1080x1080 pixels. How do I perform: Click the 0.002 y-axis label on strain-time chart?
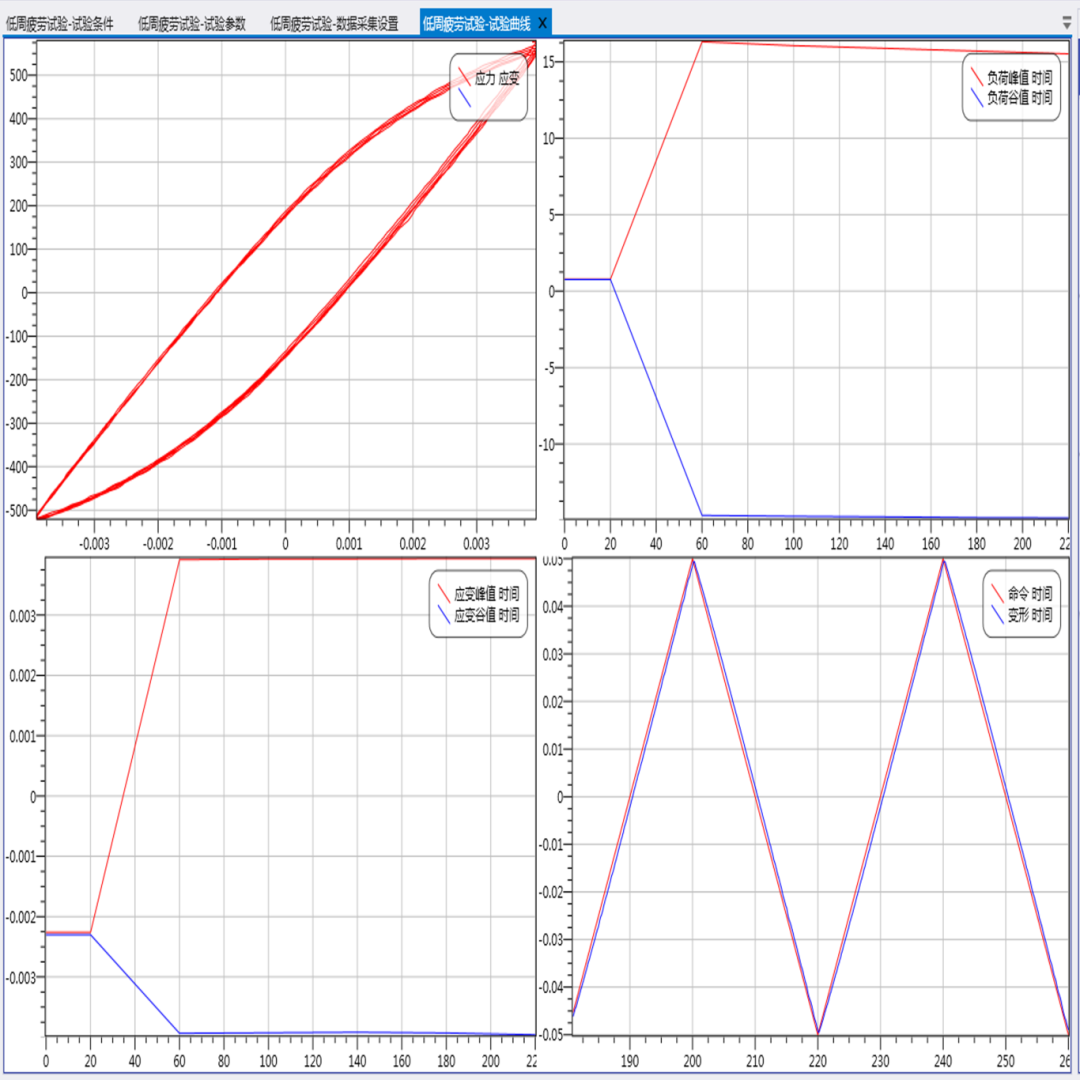point(22,676)
